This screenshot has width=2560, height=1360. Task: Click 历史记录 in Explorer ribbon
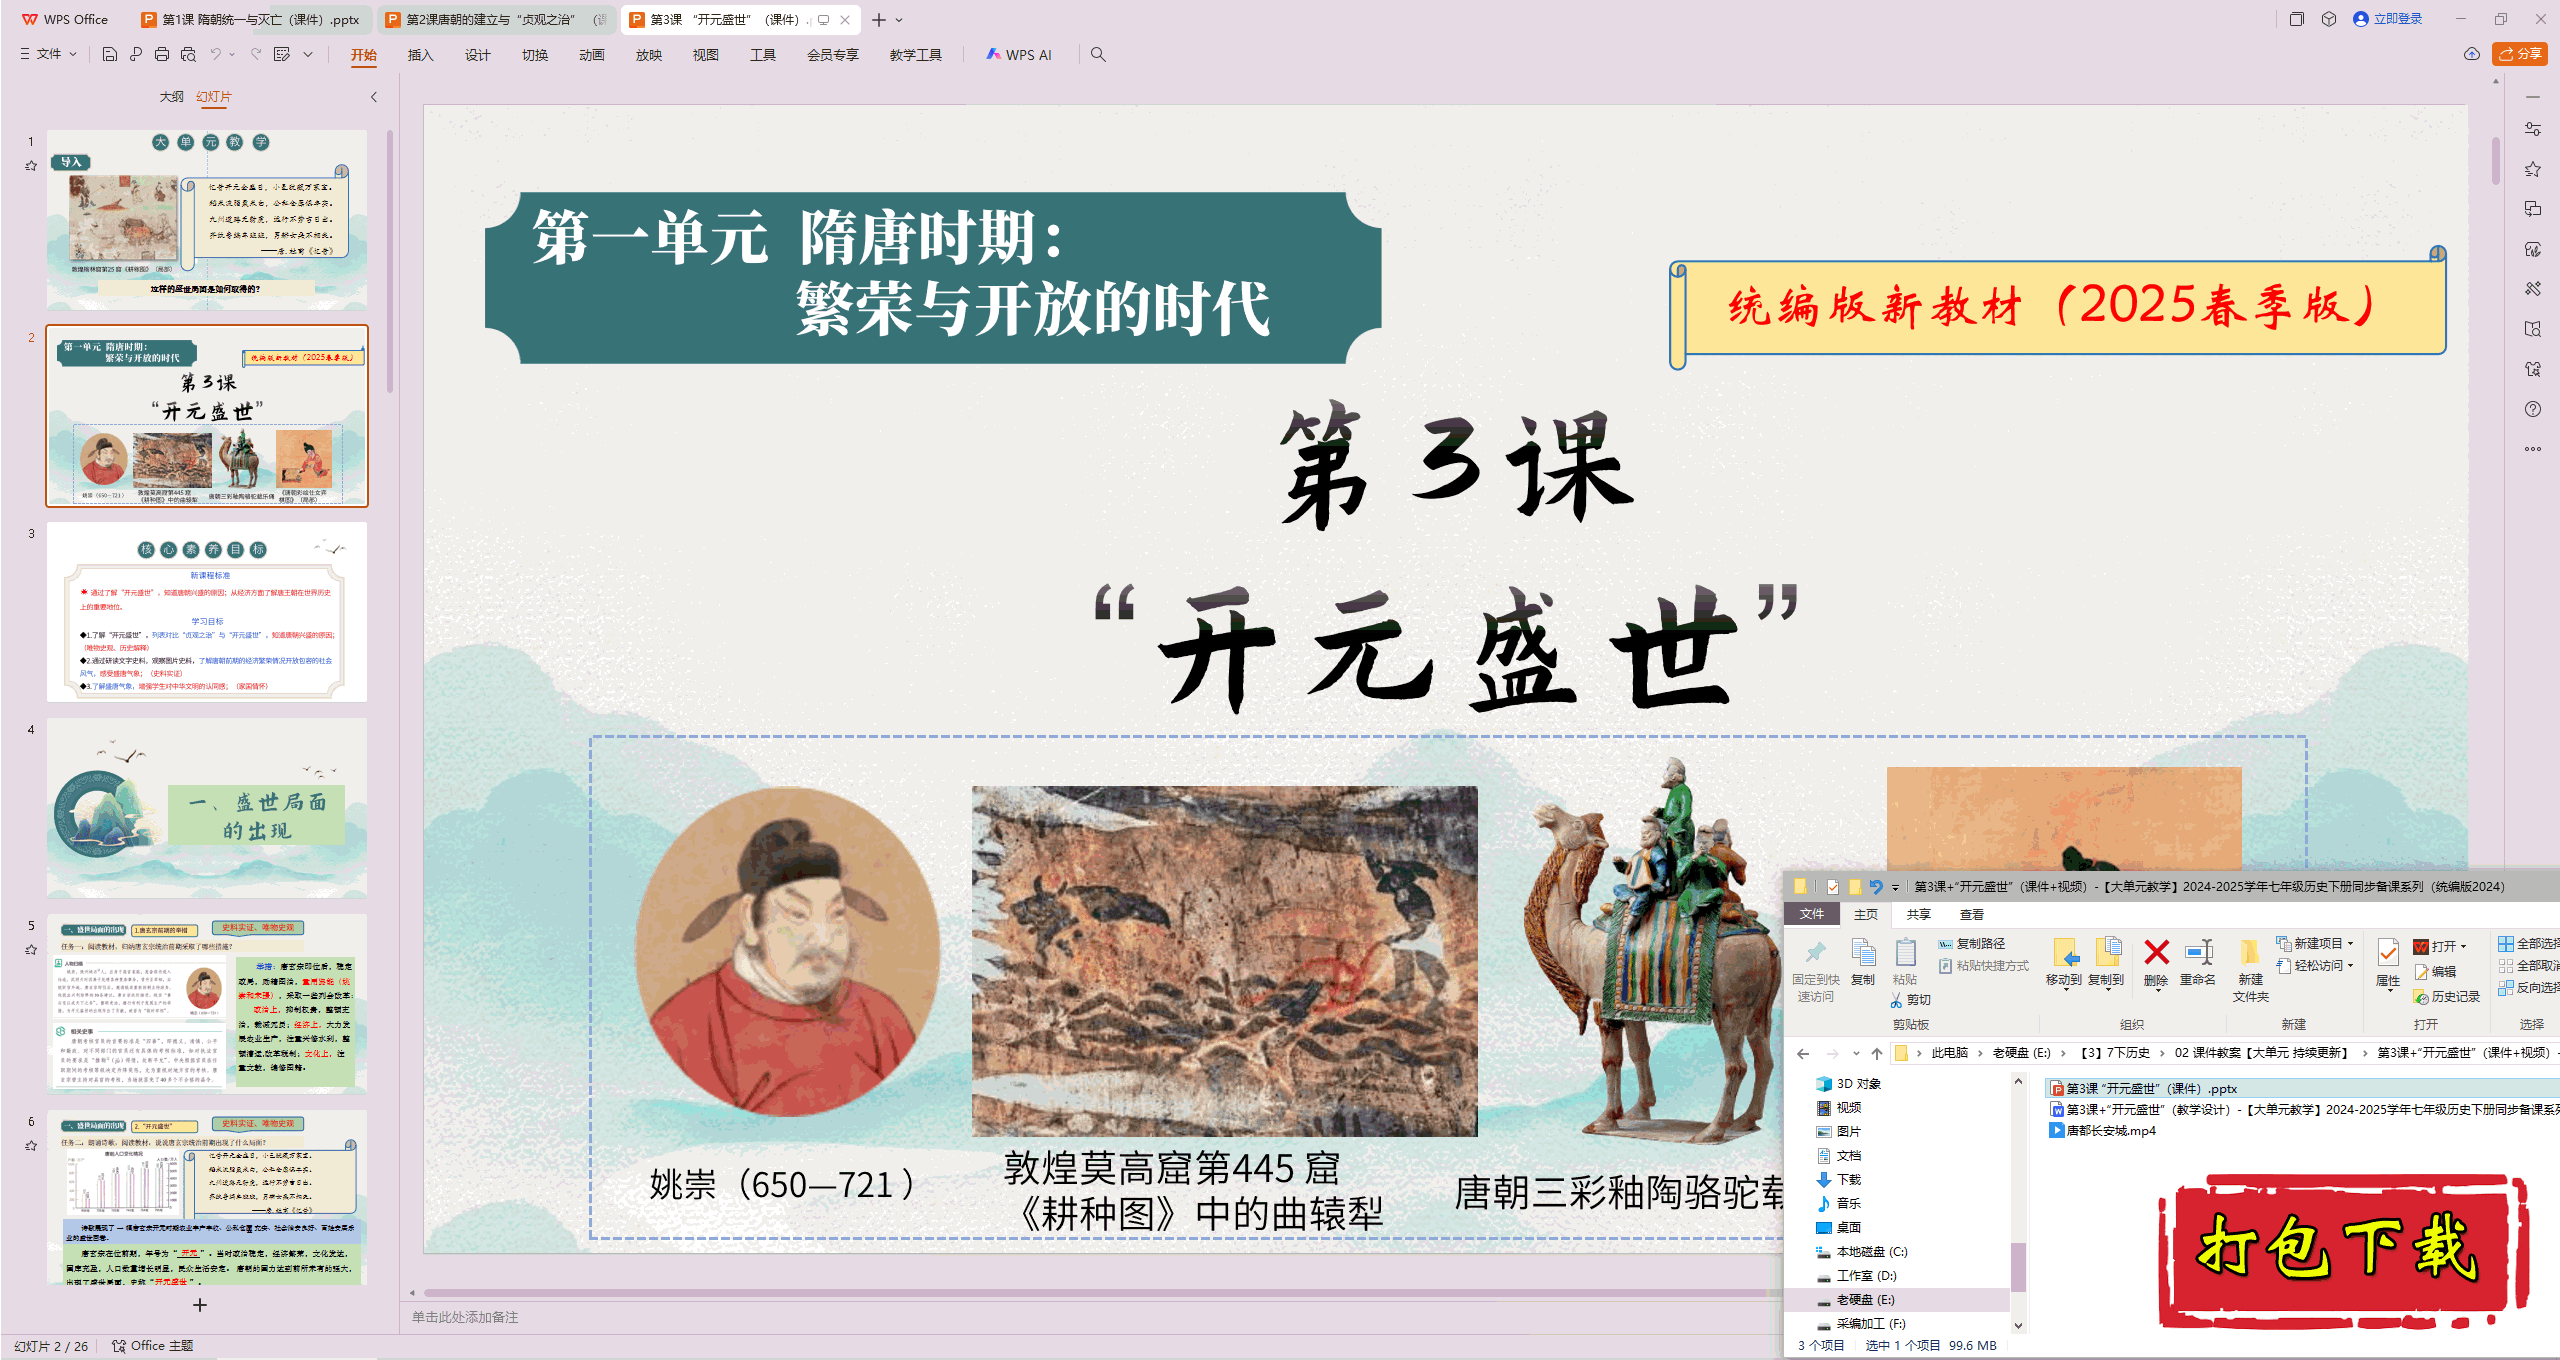2446,997
